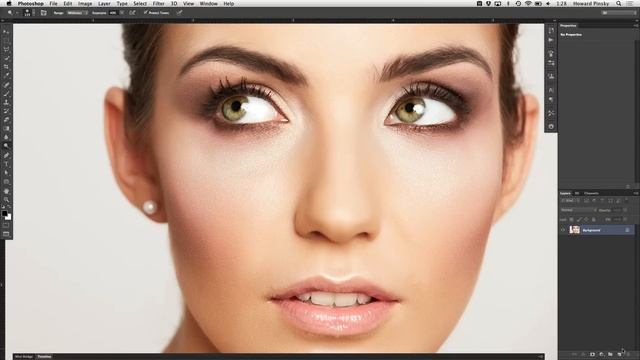The height and width of the screenshot is (360, 640).
Task: Toggle lock all for layer
Action: [x=593, y=220]
